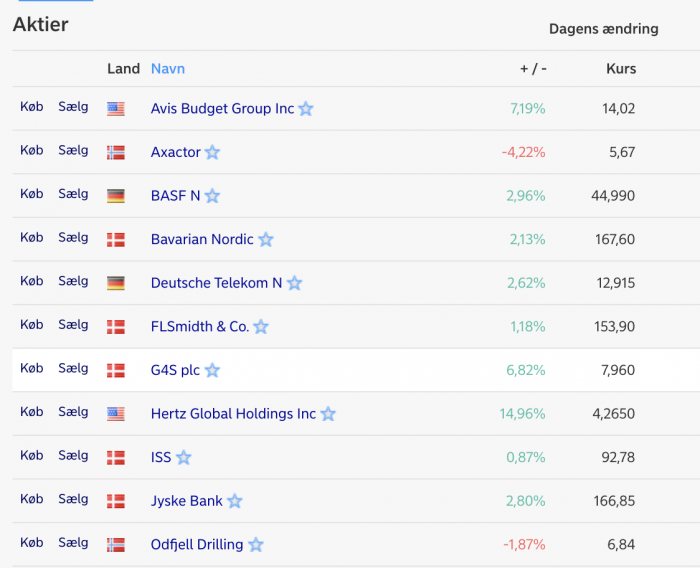Image resolution: width=700 pixels, height=568 pixels.
Task: Click Danish flag in ISS row
Action: [116, 458]
